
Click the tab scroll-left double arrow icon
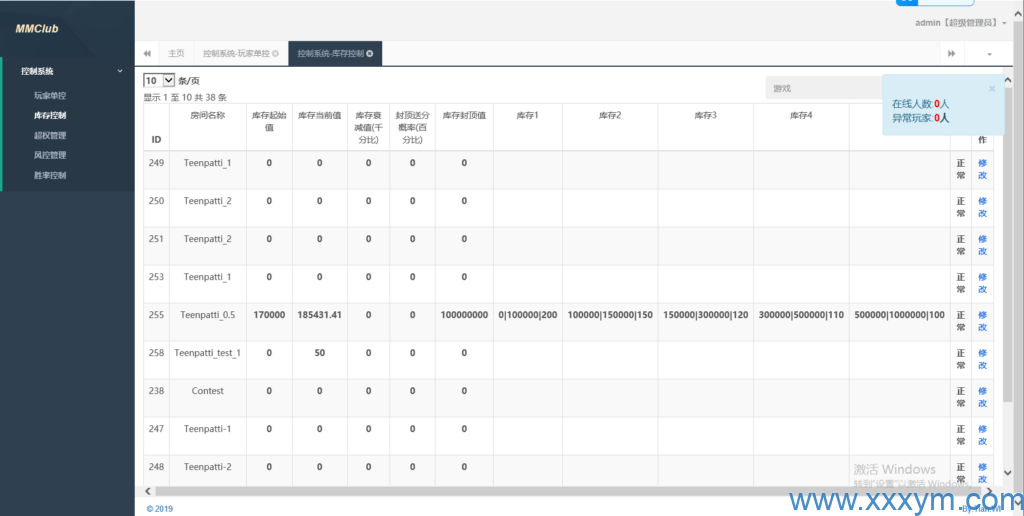click(147, 53)
